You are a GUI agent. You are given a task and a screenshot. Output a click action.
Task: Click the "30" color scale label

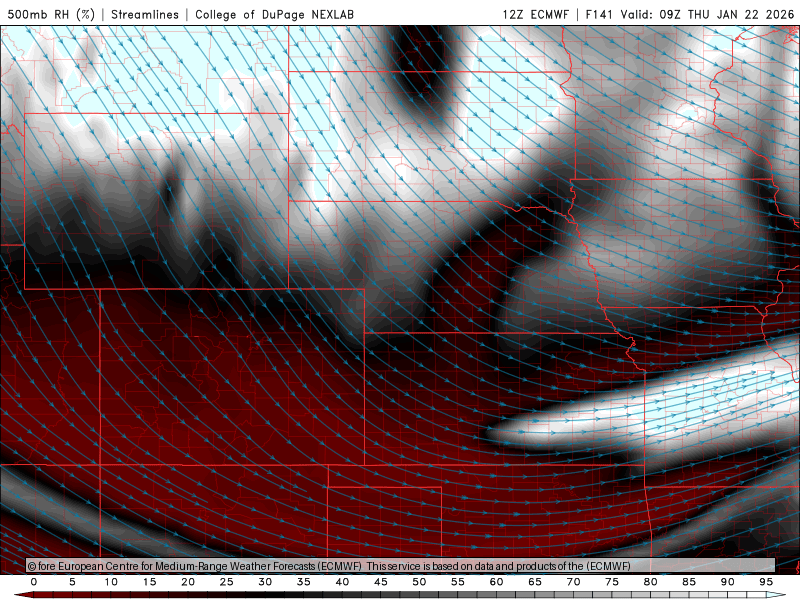click(x=265, y=582)
